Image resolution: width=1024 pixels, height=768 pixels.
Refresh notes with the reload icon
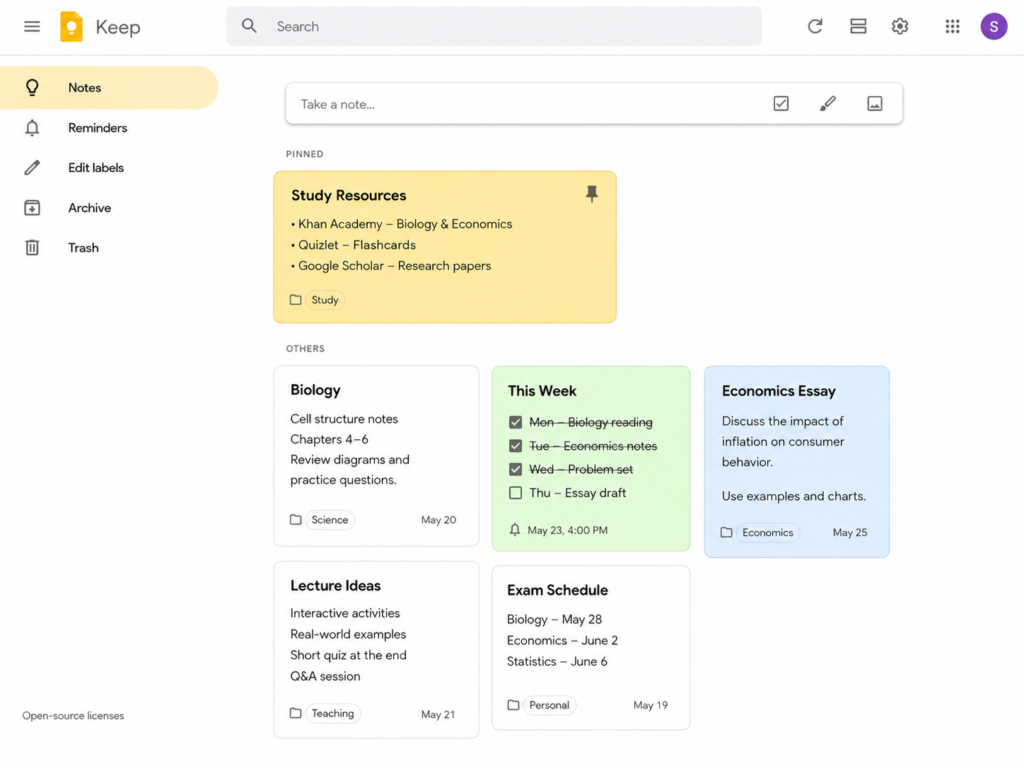(x=814, y=26)
